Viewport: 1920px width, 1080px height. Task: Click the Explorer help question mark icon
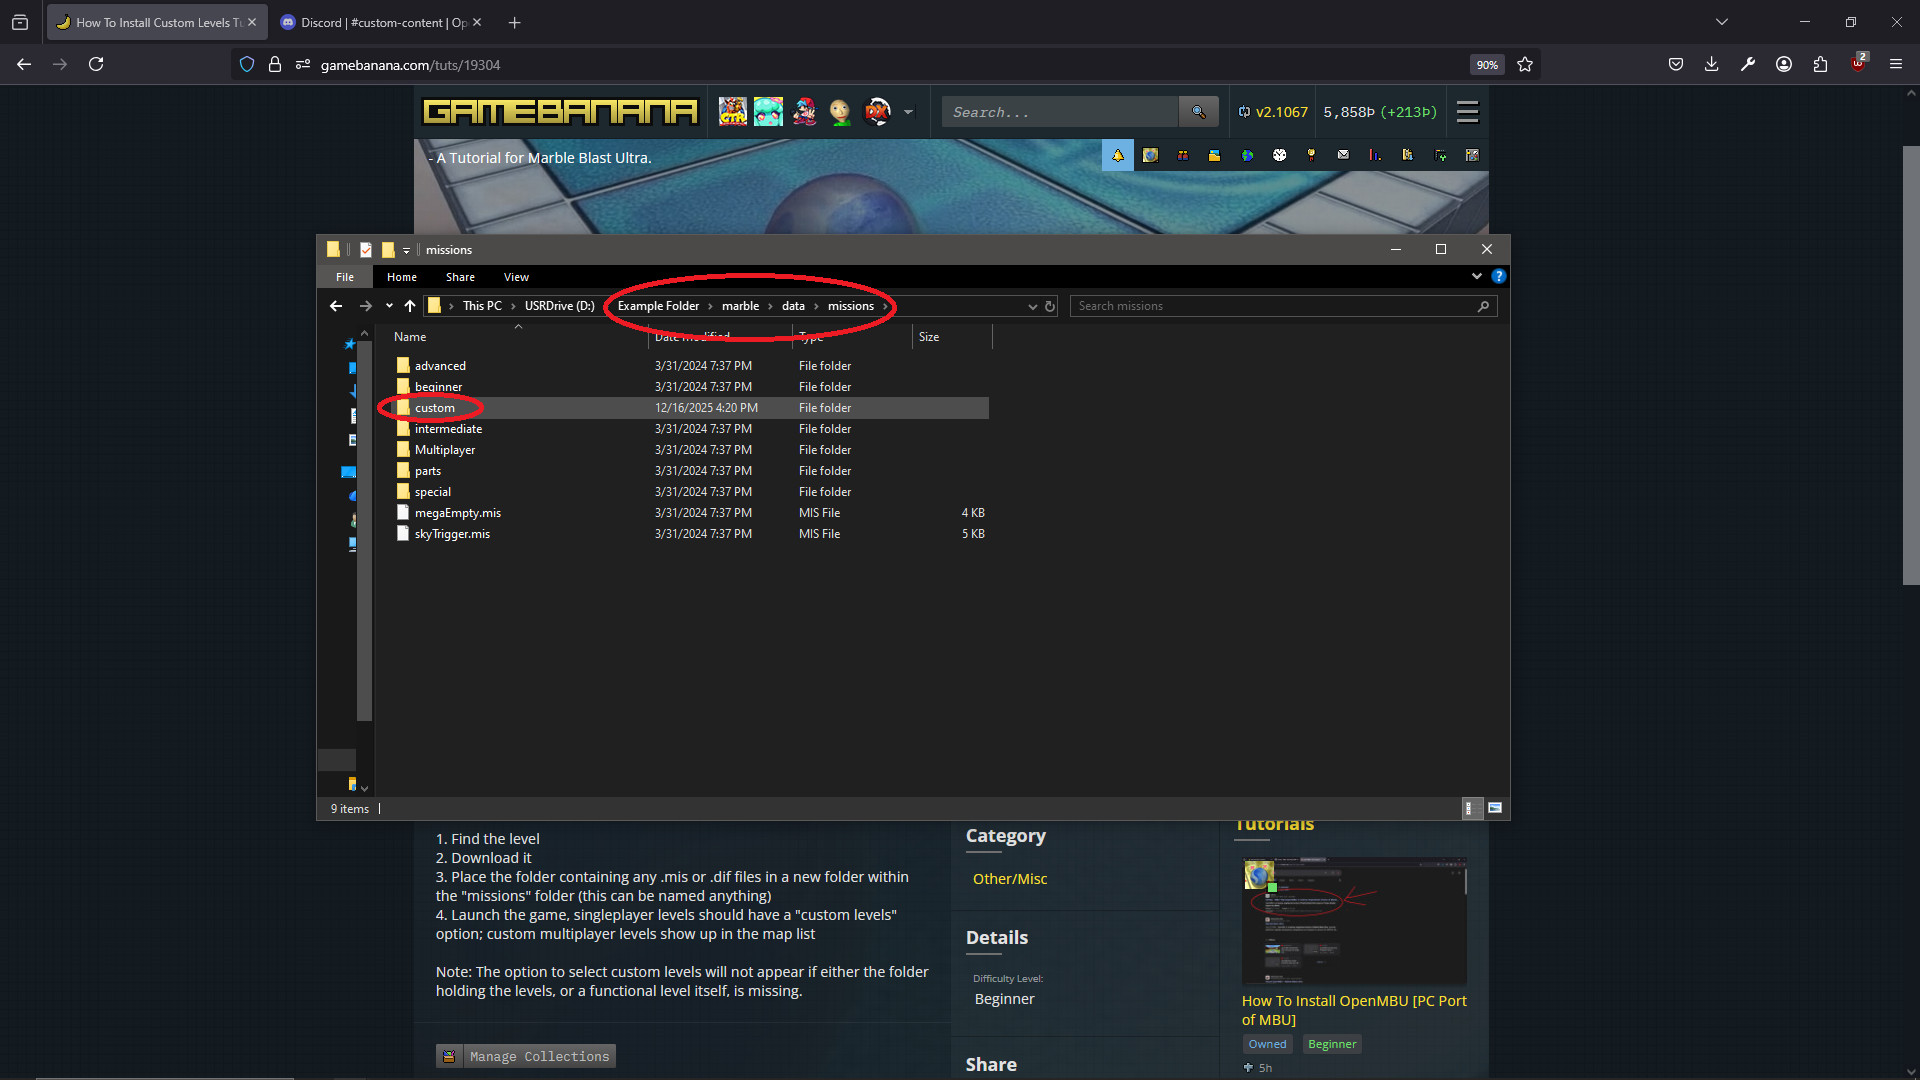click(1498, 277)
